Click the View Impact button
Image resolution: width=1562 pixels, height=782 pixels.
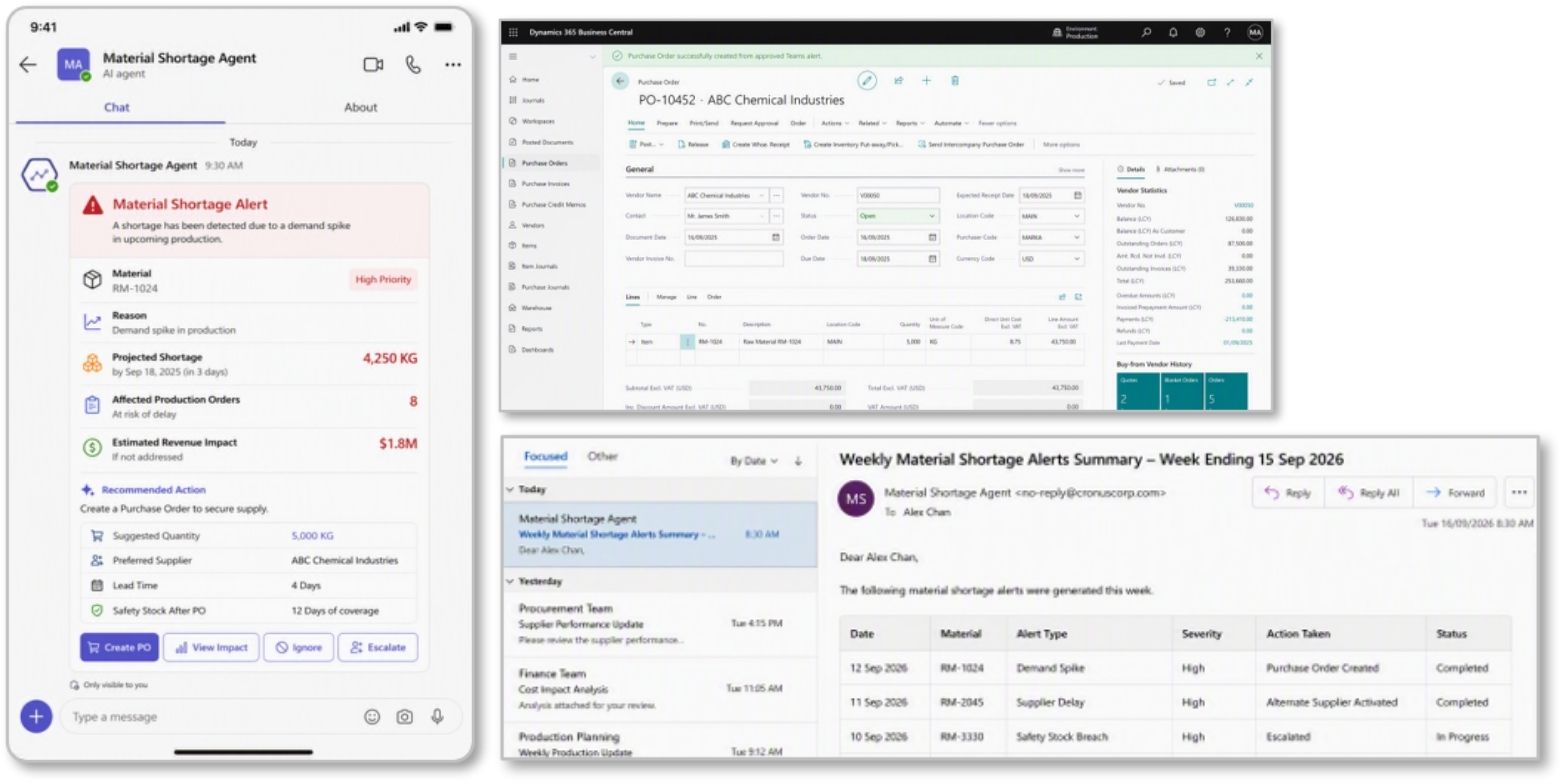[211, 647]
